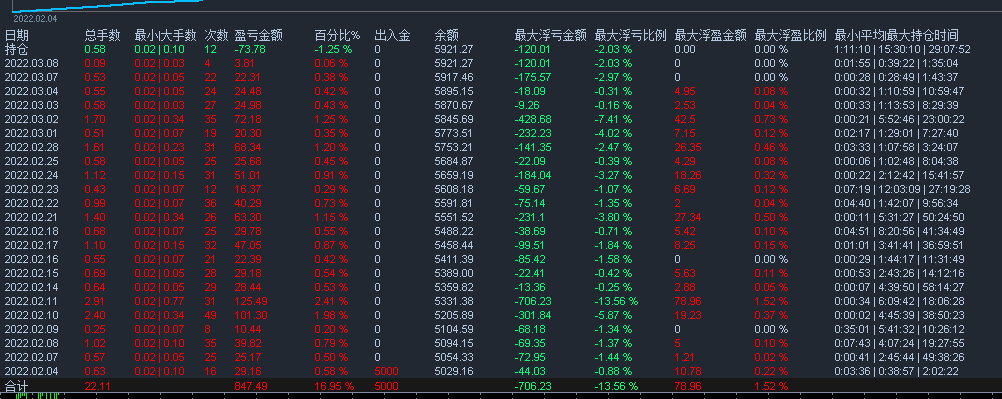Viewport: 1002px width, 399px height.
Task: Select the 2022.02.18 date row
Action: 31,231
